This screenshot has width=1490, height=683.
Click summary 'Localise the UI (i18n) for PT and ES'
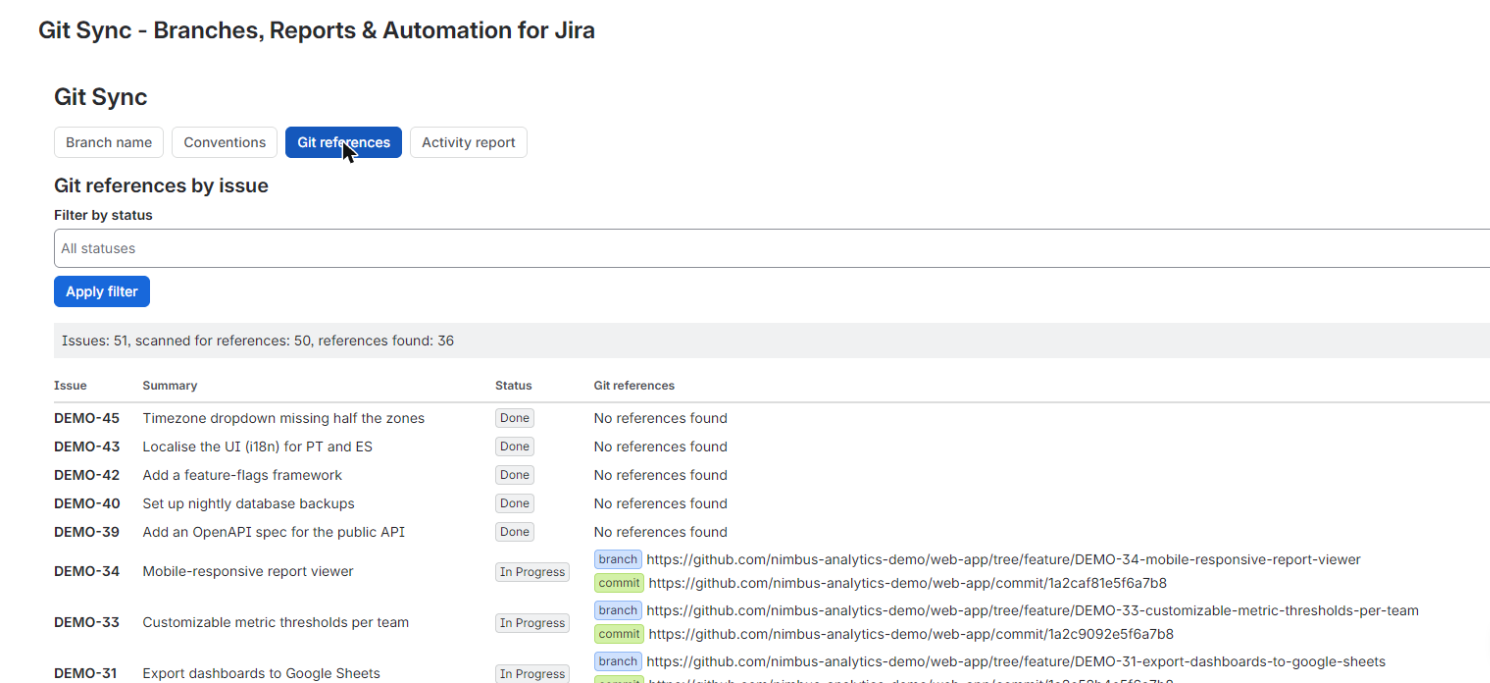(257, 446)
